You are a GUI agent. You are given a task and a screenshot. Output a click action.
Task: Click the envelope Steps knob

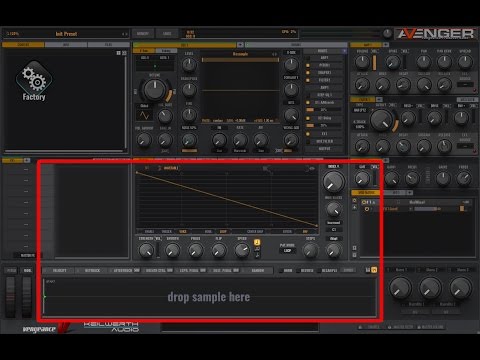click(x=310, y=251)
